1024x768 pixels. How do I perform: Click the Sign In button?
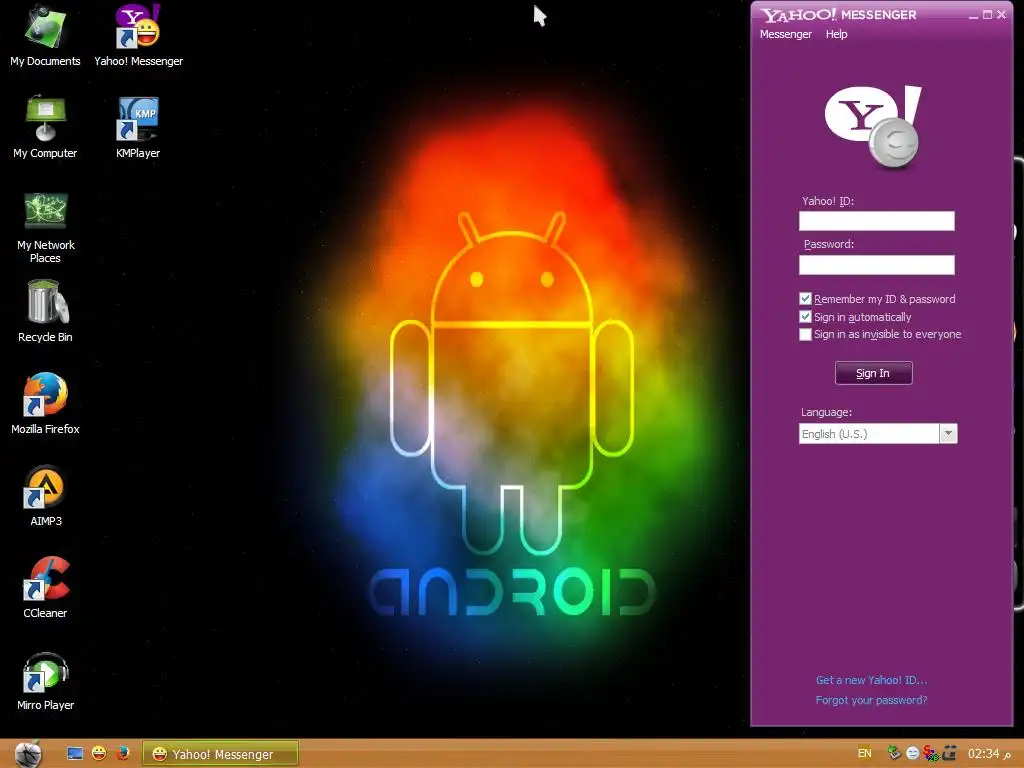coord(873,373)
